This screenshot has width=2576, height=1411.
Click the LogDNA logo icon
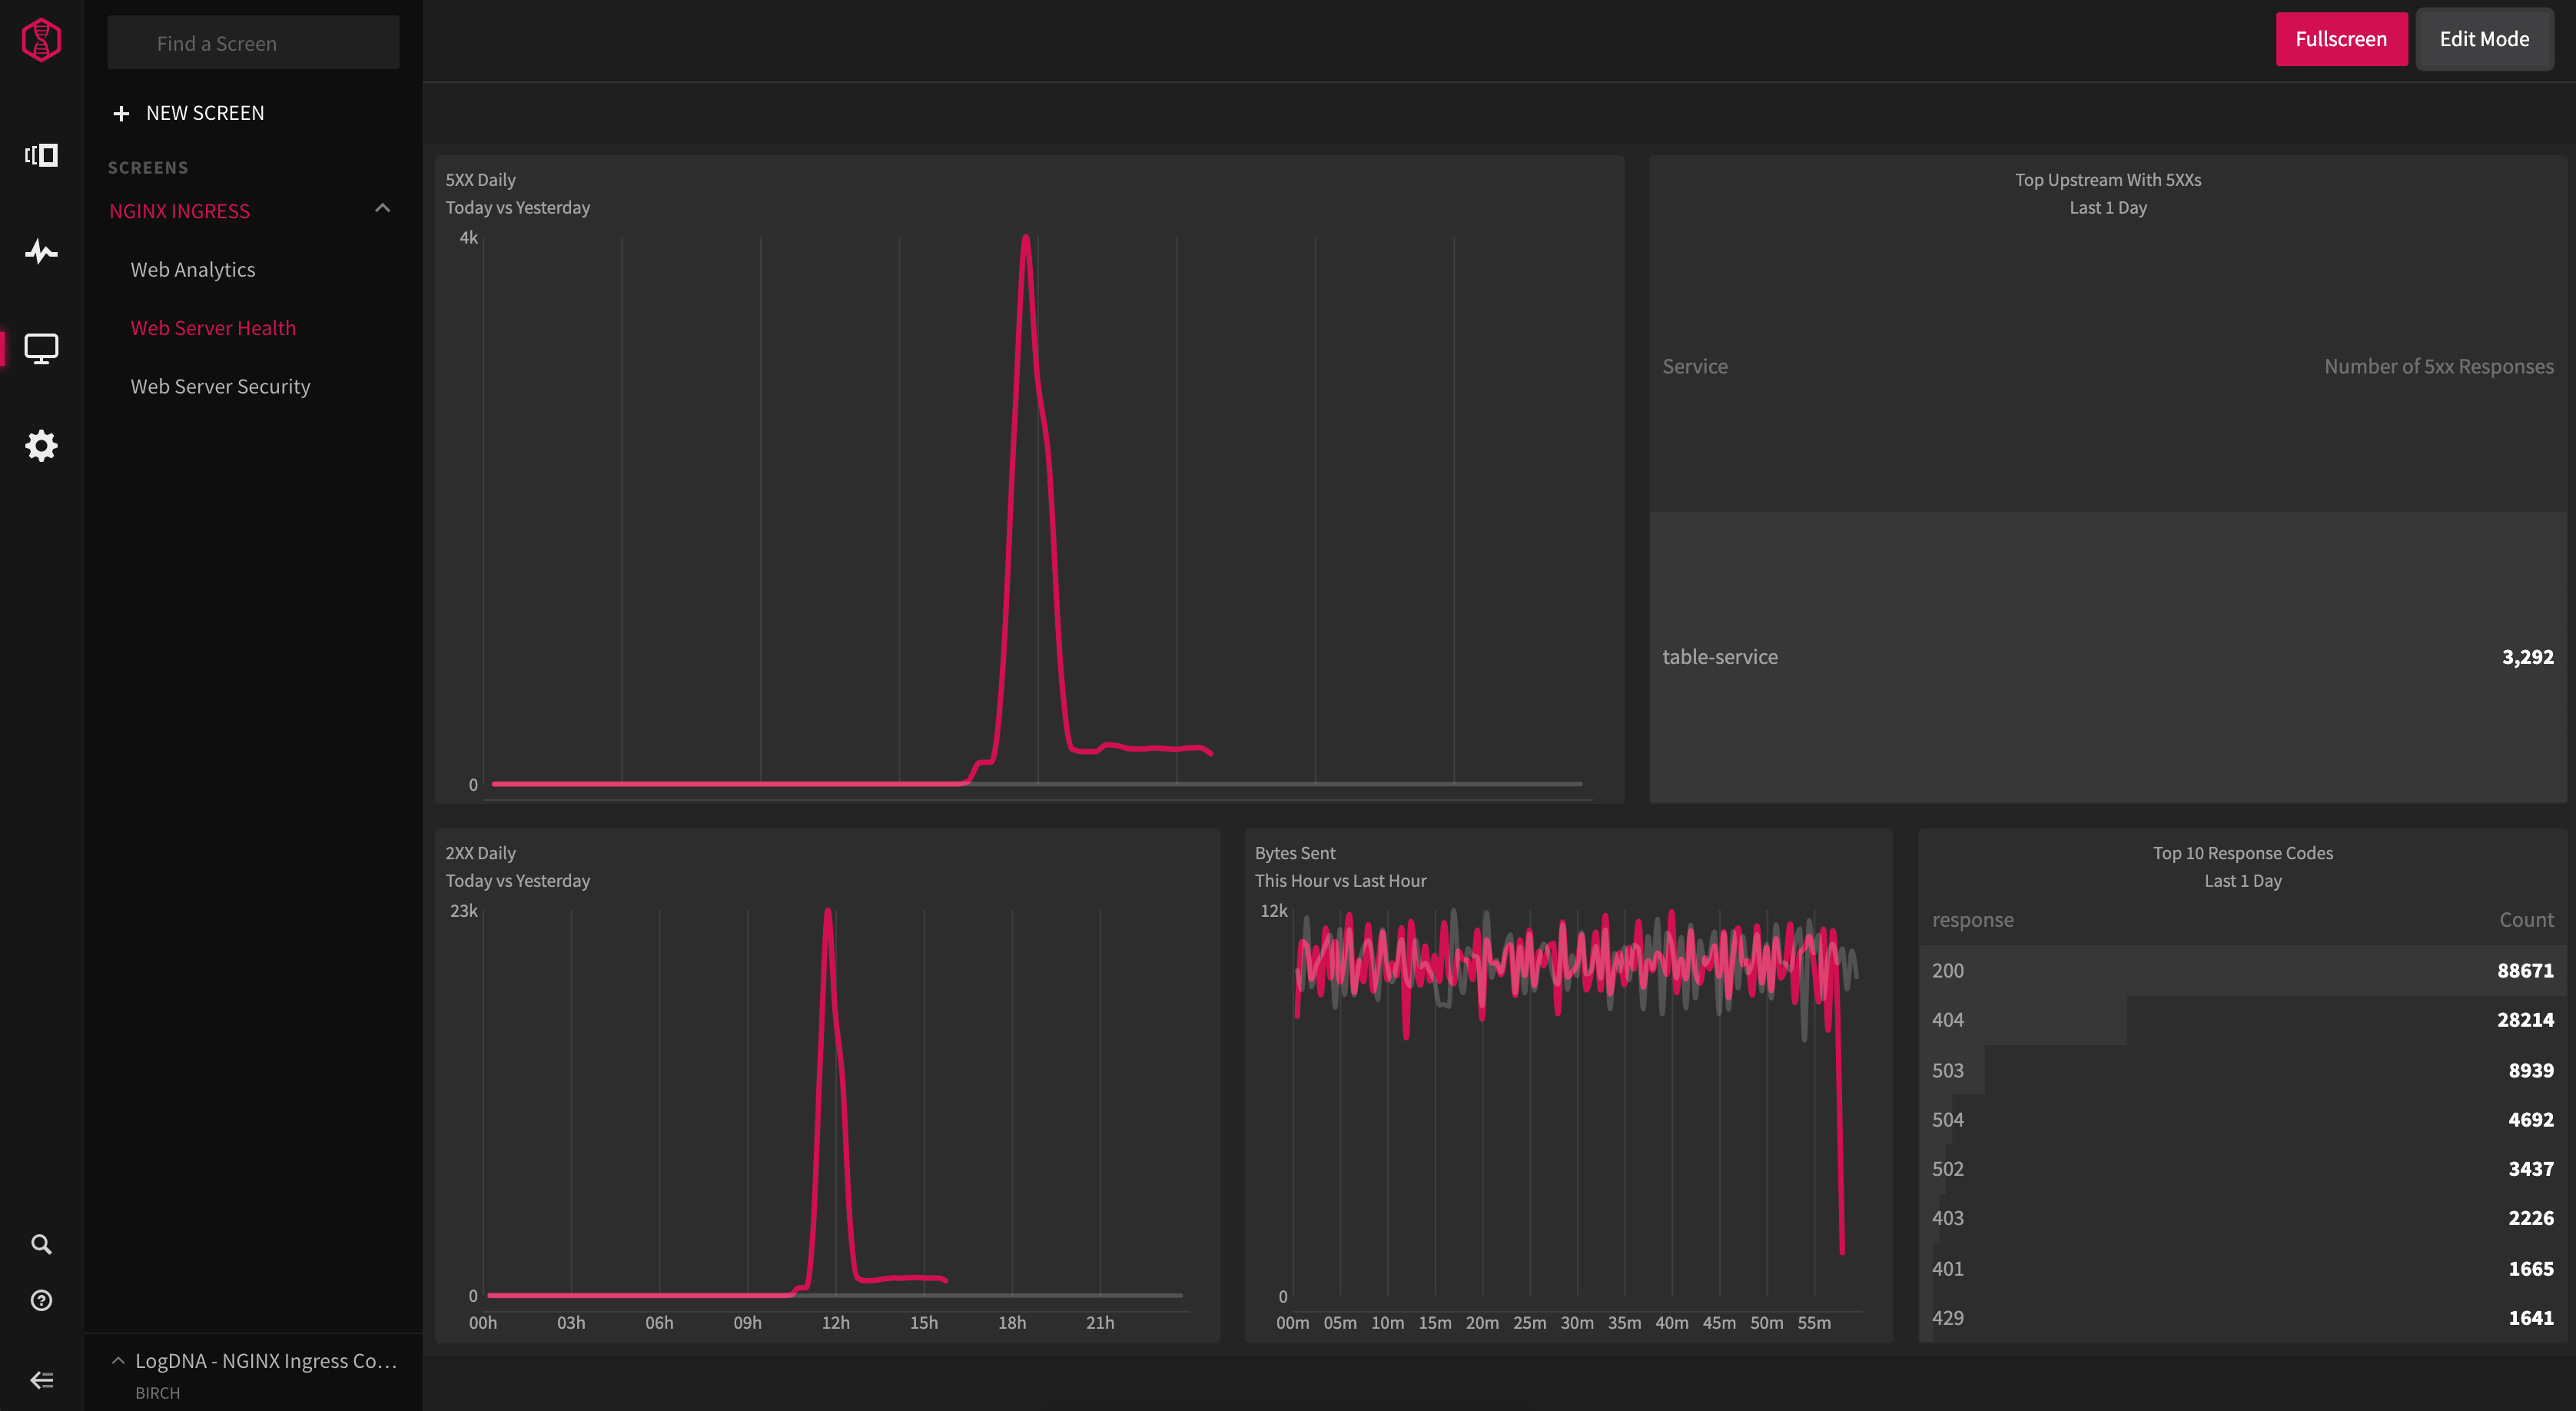[x=41, y=40]
